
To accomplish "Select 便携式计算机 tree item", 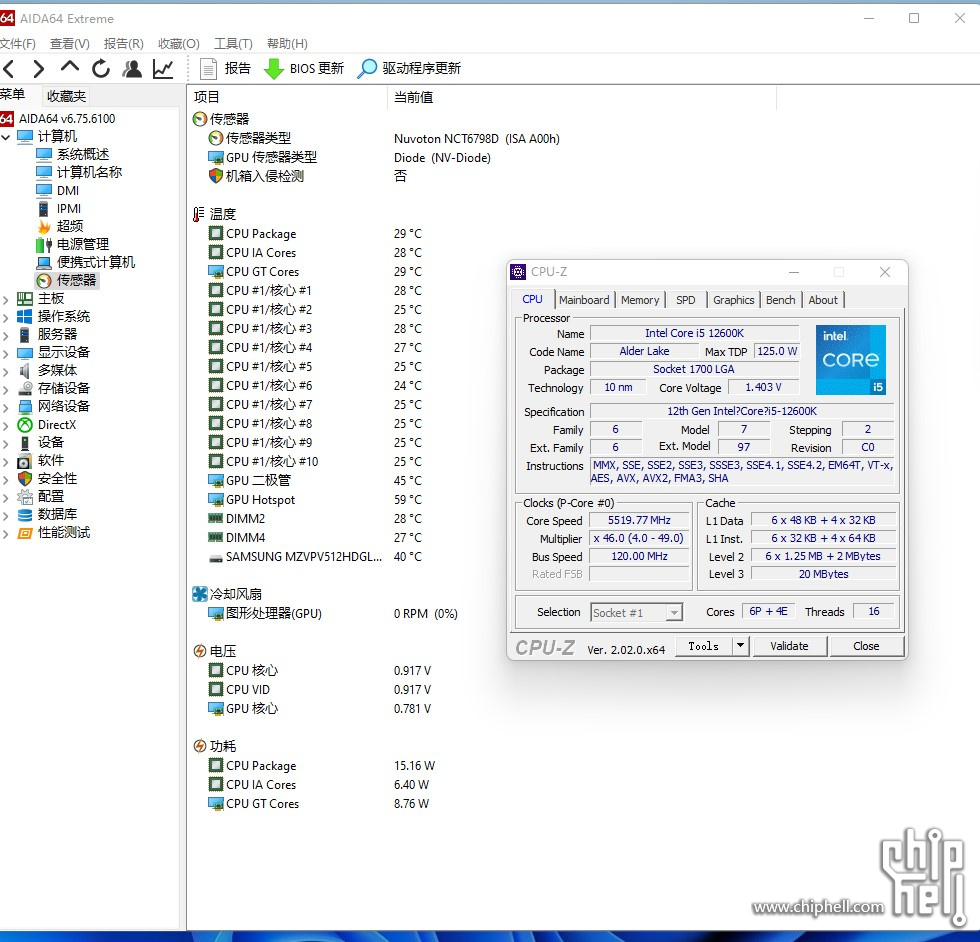I will [x=96, y=263].
